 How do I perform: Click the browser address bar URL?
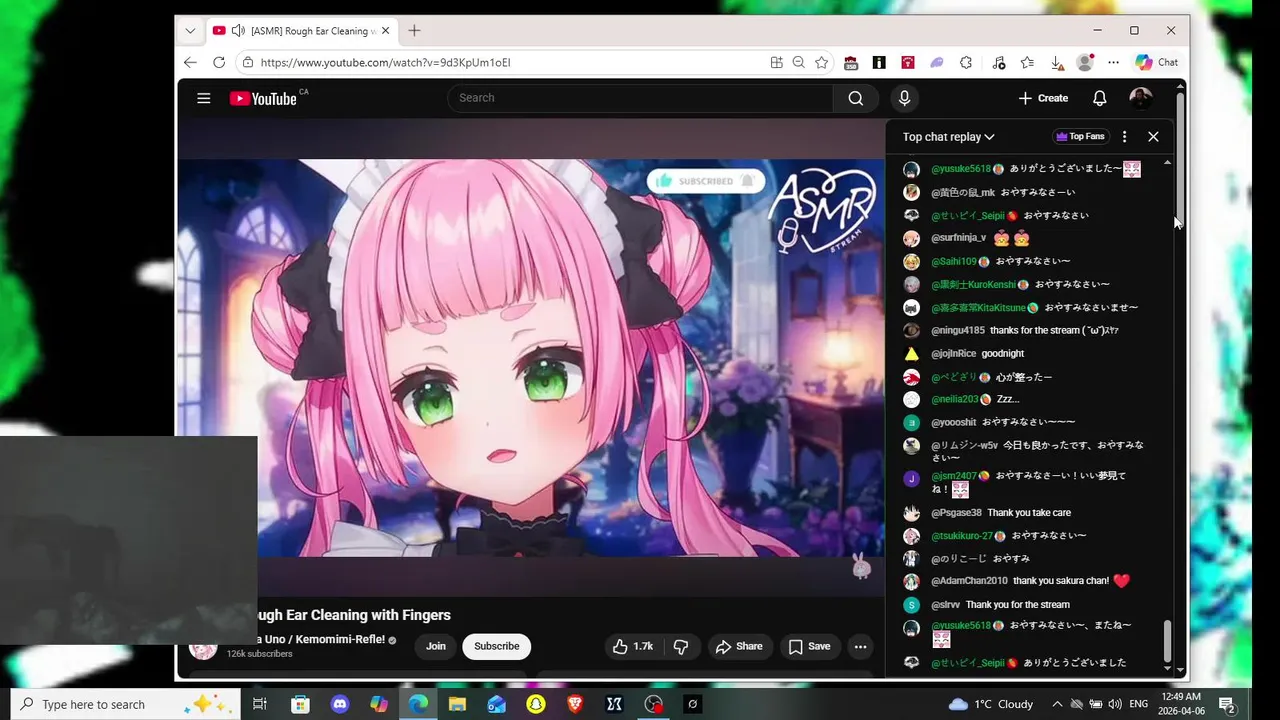[x=385, y=62]
